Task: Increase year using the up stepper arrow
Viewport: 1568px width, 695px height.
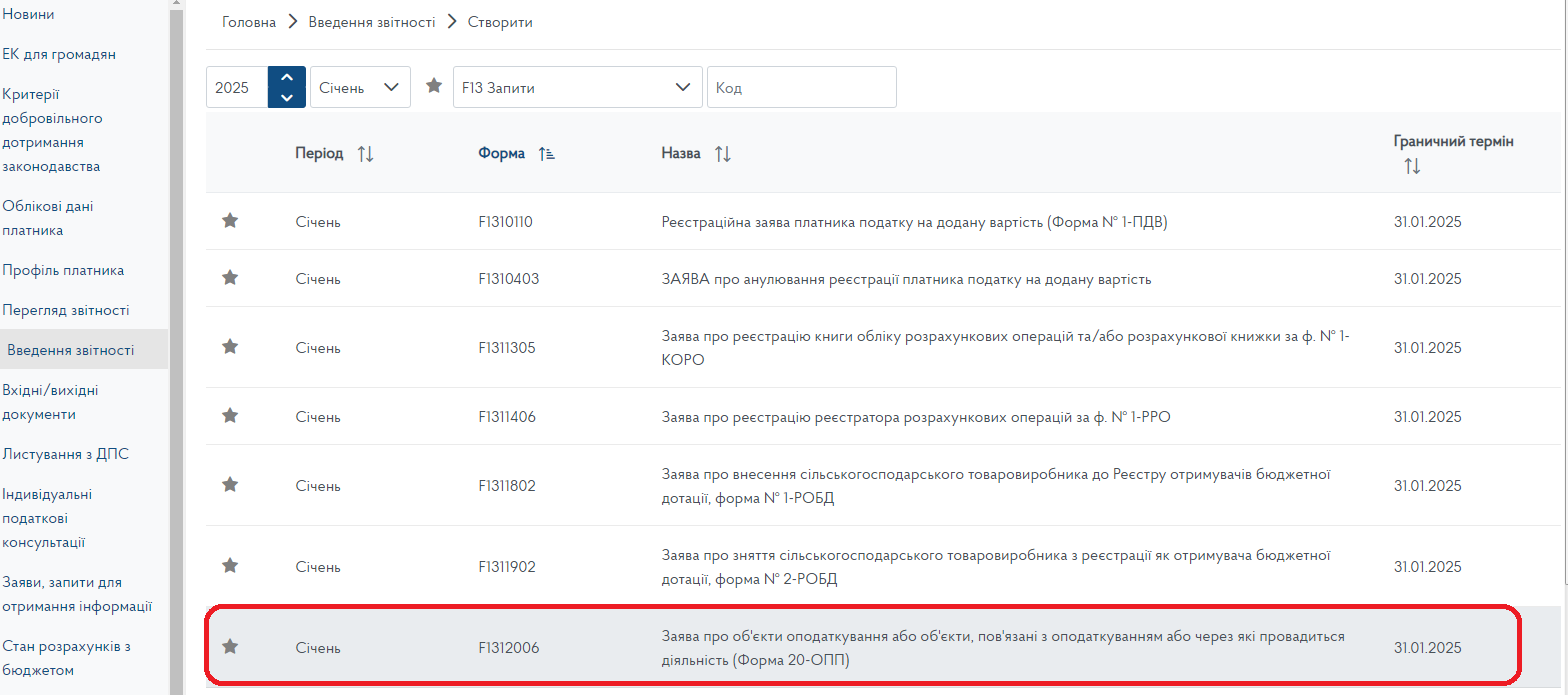Action: point(287,78)
